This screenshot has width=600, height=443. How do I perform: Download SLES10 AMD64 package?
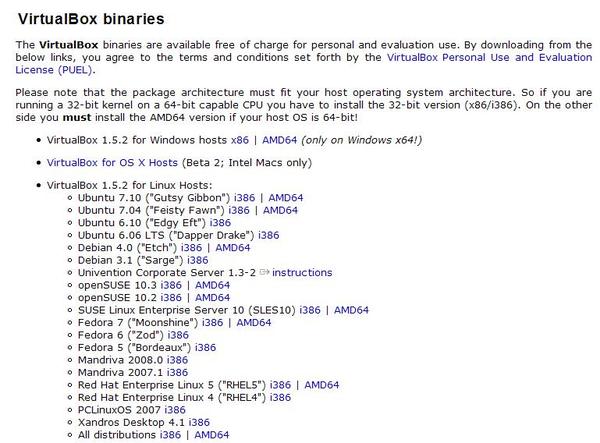point(351,310)
